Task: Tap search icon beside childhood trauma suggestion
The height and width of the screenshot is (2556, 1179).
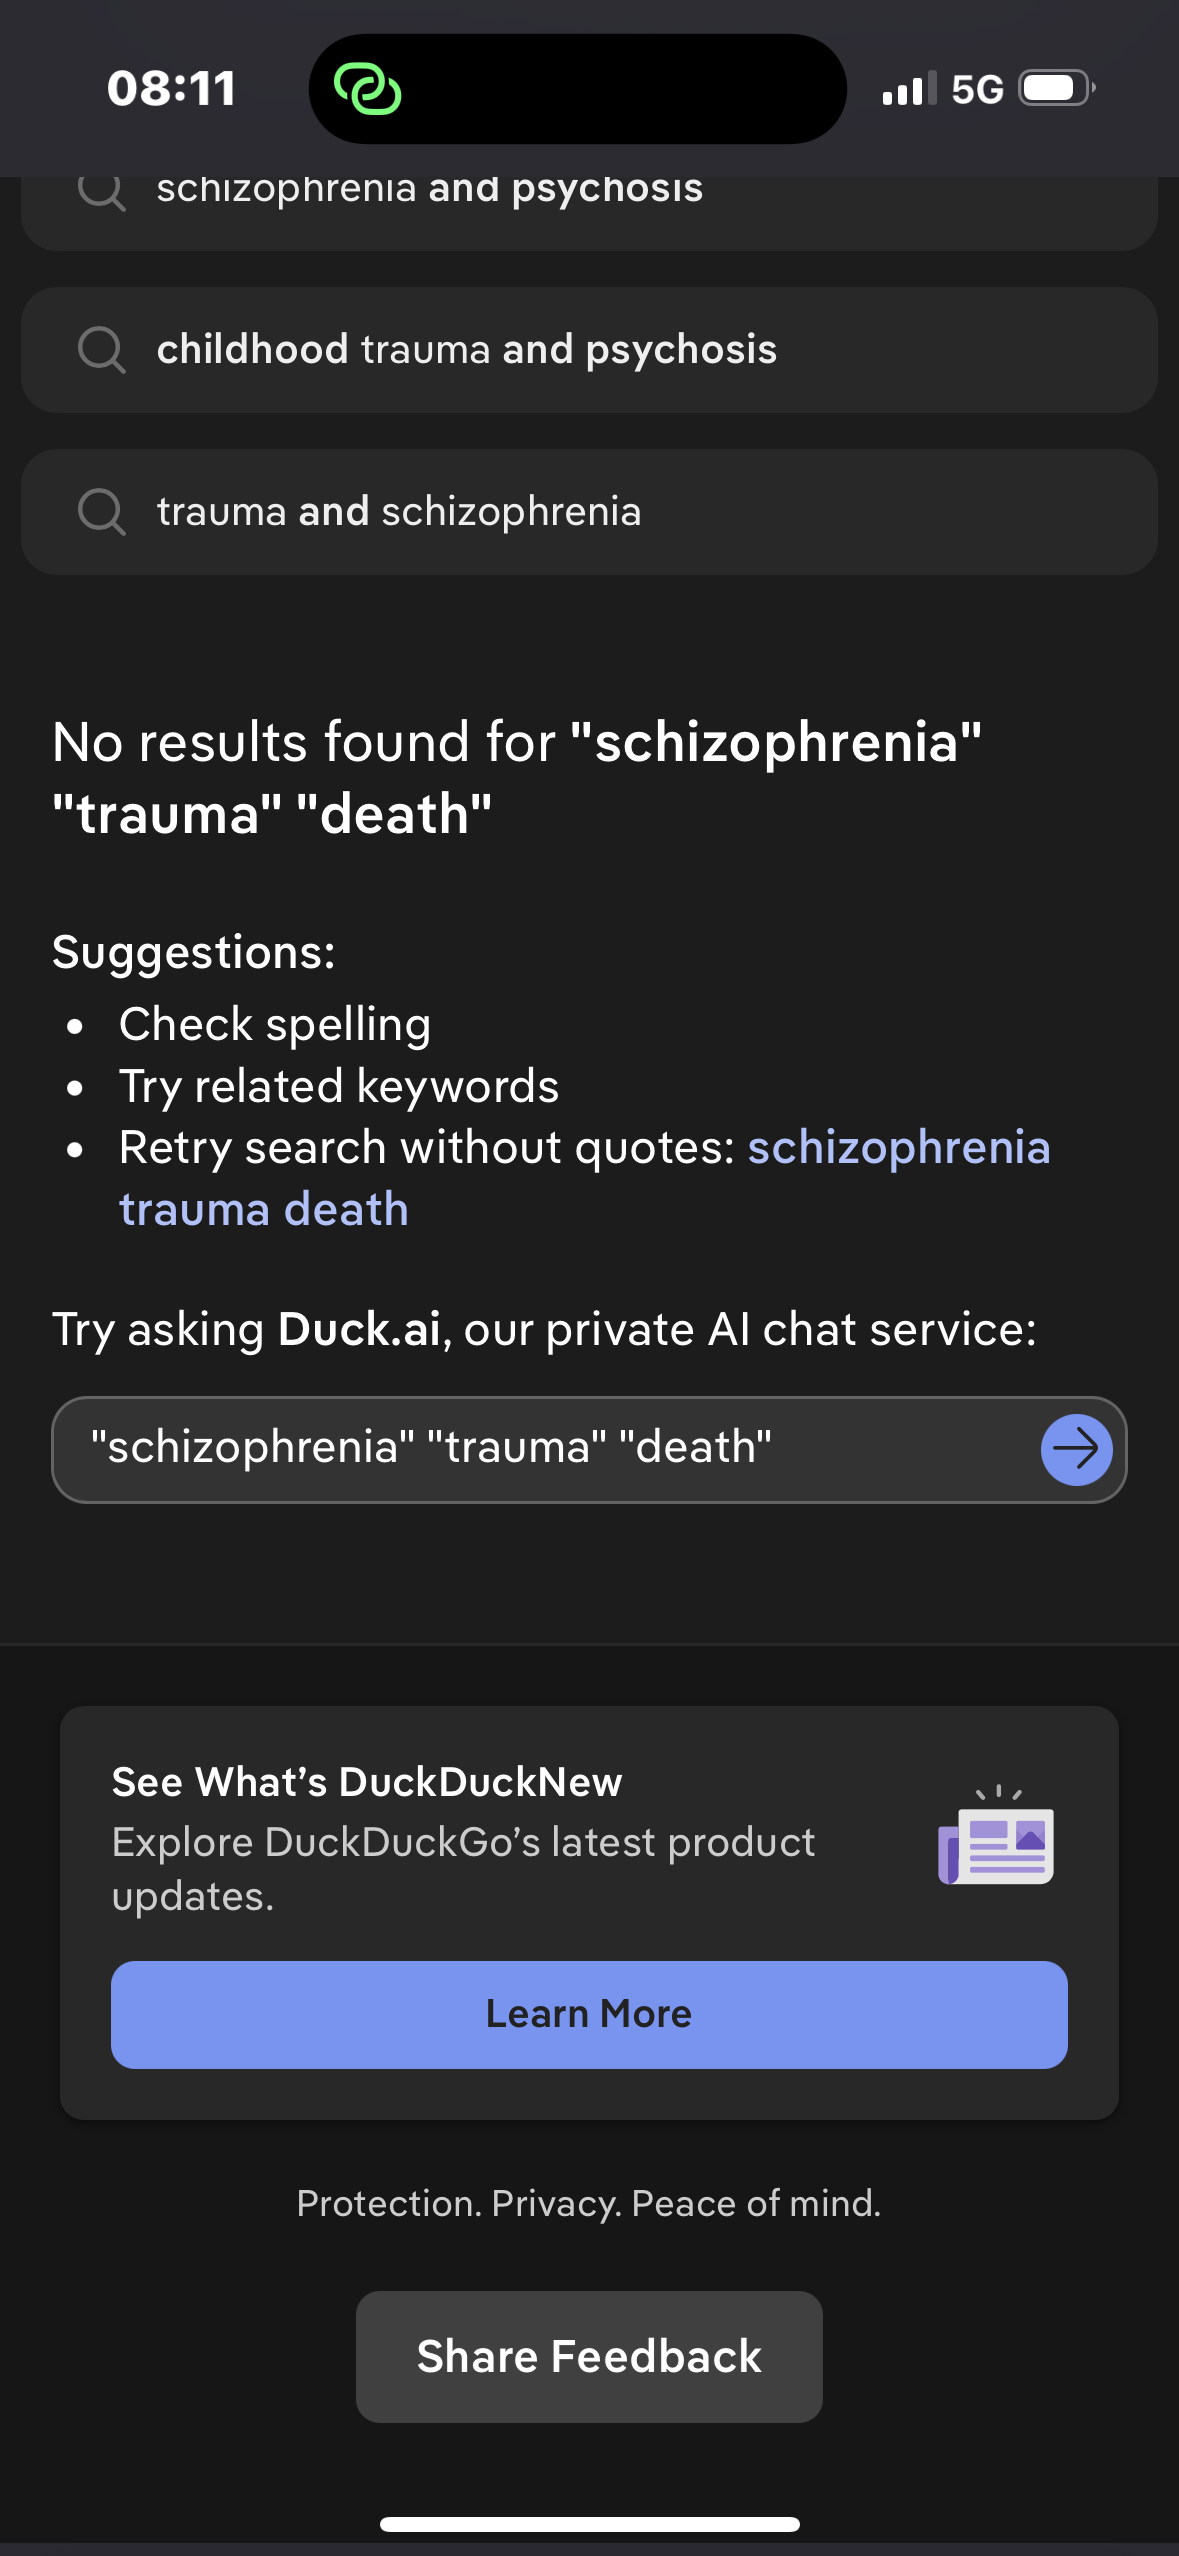Action: (x=101, y=350)
